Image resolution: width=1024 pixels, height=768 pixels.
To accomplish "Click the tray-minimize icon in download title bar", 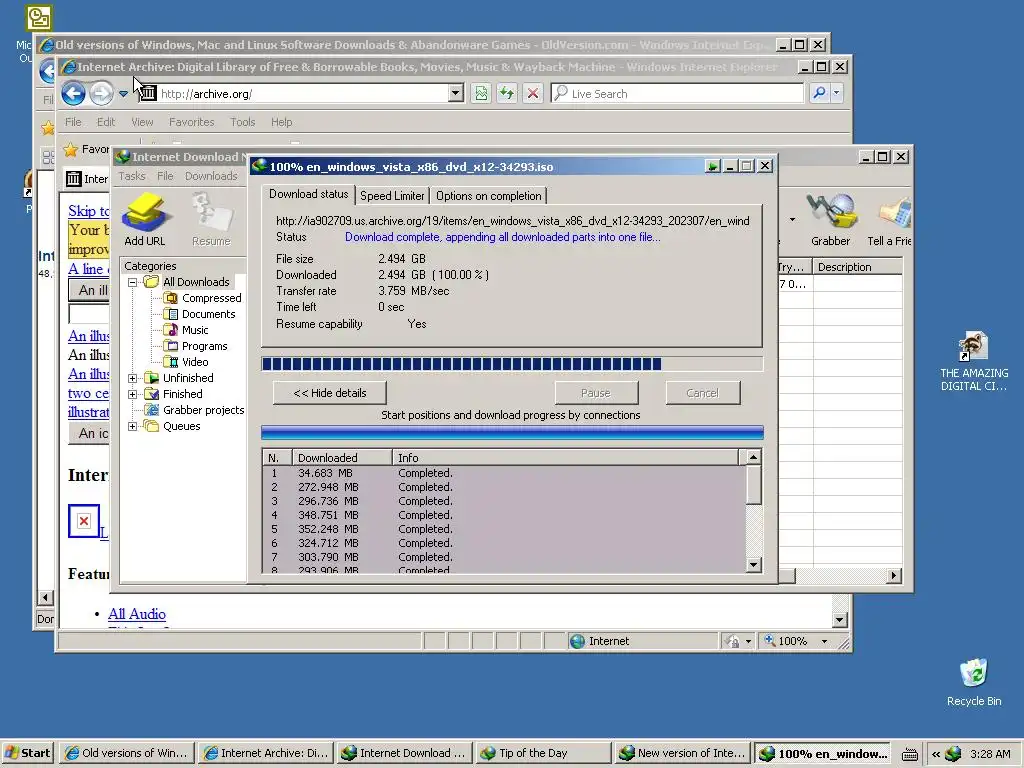I will [x=712, y=167].
